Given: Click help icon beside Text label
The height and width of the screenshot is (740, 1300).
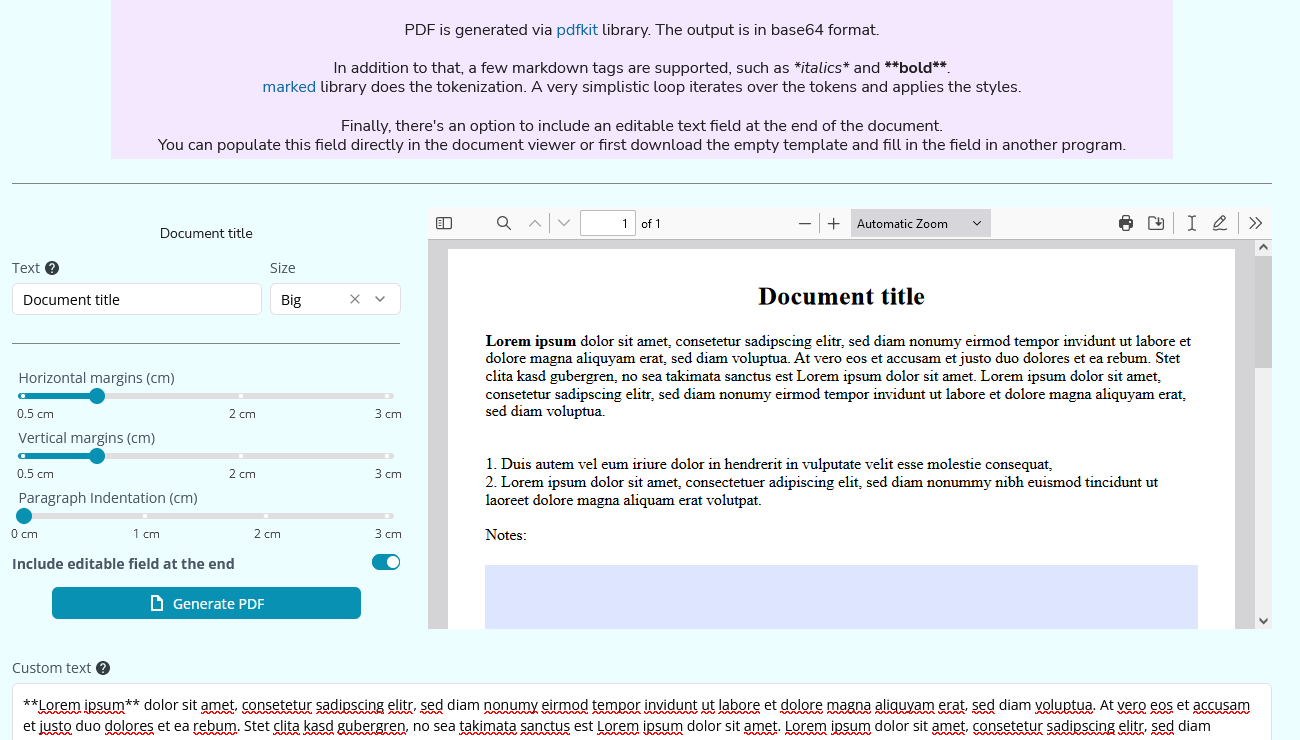Looking at the screenshot, I should coord(52,268).
